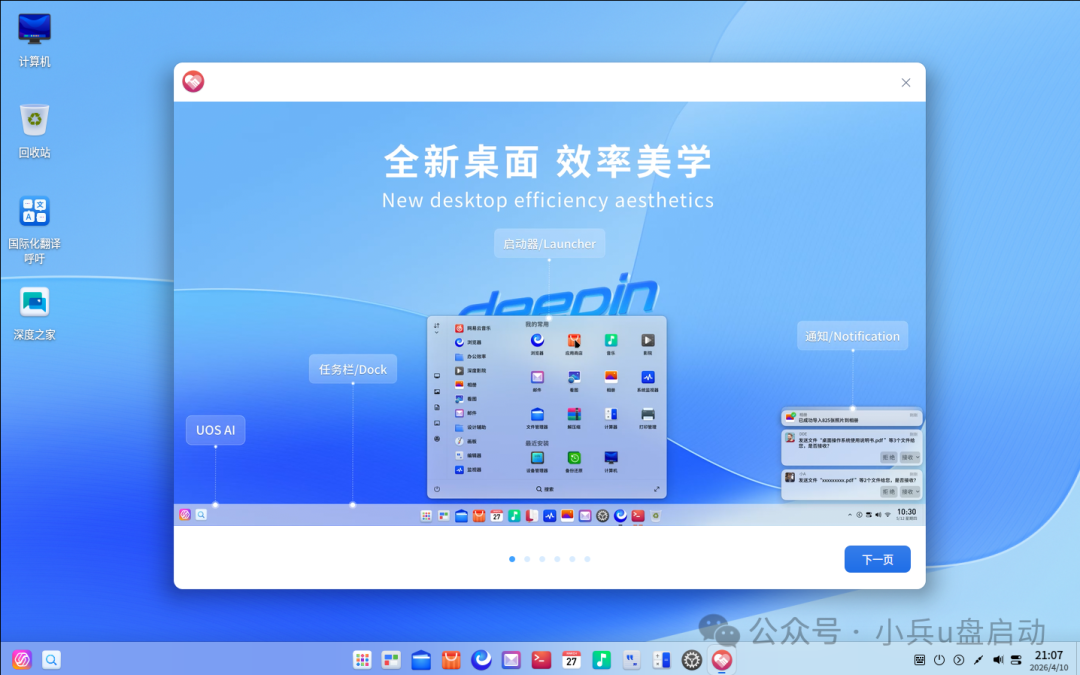
Task: Select the 回收站 recycle bin icon
Action: point(34,131)
